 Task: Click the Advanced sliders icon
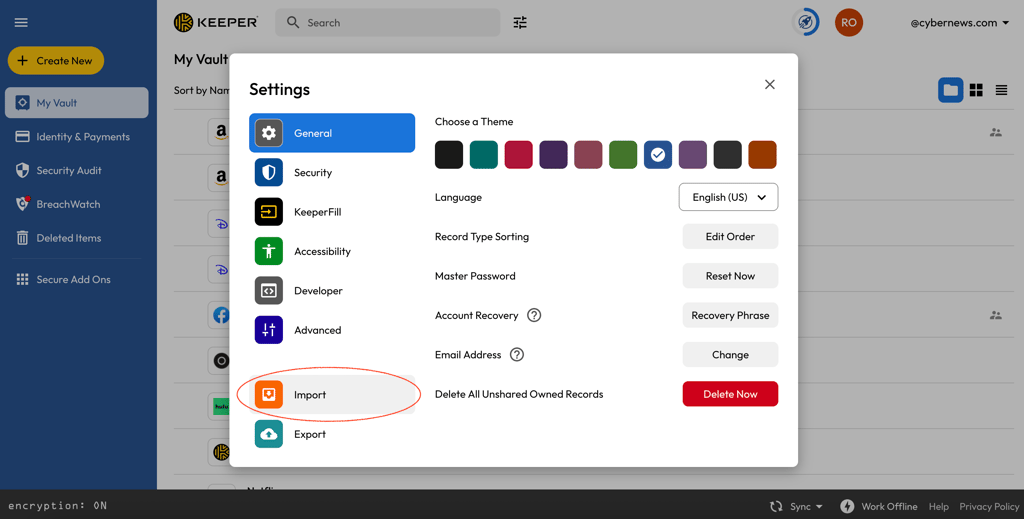(x=268, y=330)
